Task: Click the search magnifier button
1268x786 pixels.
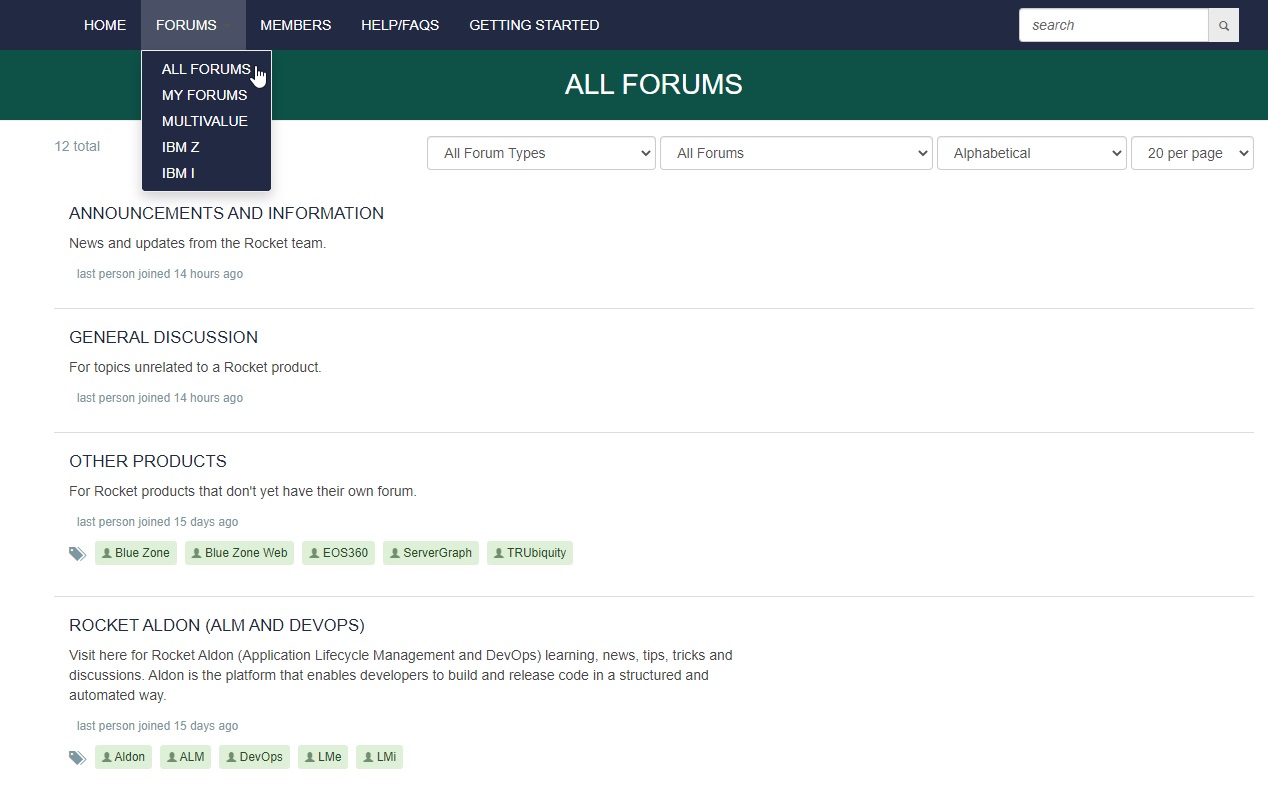Action: point(1223,25)
